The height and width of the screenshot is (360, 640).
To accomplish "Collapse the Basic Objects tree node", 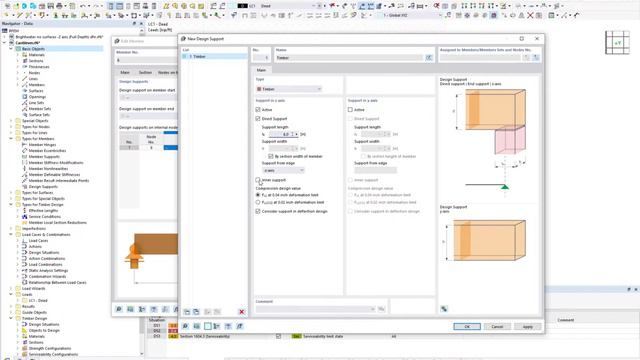I will pyautogui.click(x=11, y=49).
